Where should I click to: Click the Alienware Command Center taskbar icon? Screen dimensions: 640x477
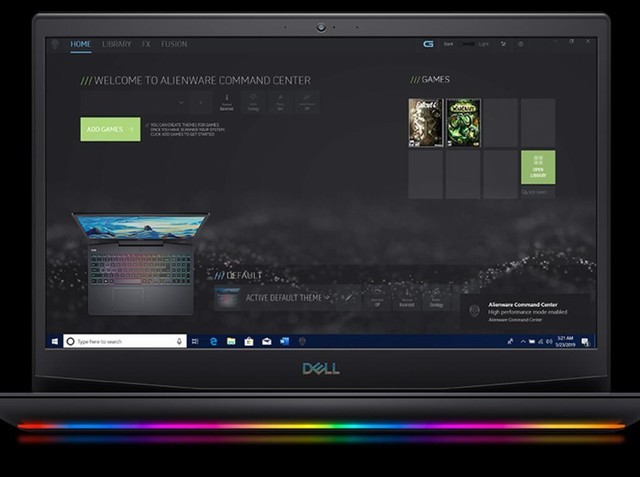302,342
